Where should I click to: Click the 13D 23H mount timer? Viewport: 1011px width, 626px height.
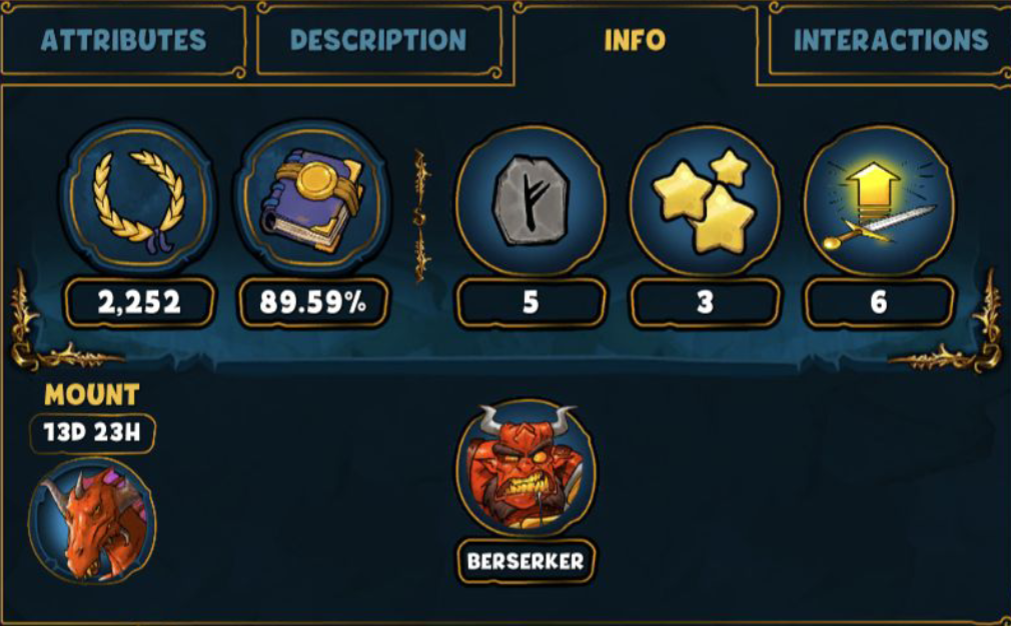point(92,433)
